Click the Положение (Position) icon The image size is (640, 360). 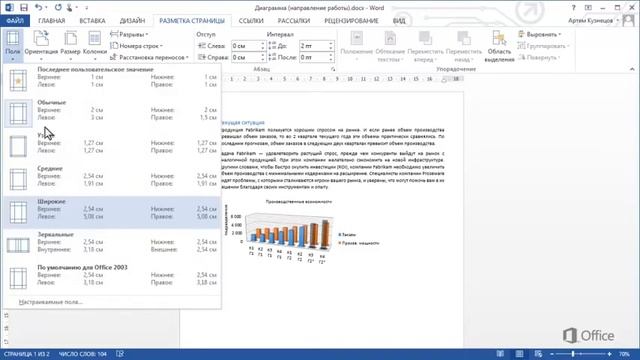(x=357, y=38)
